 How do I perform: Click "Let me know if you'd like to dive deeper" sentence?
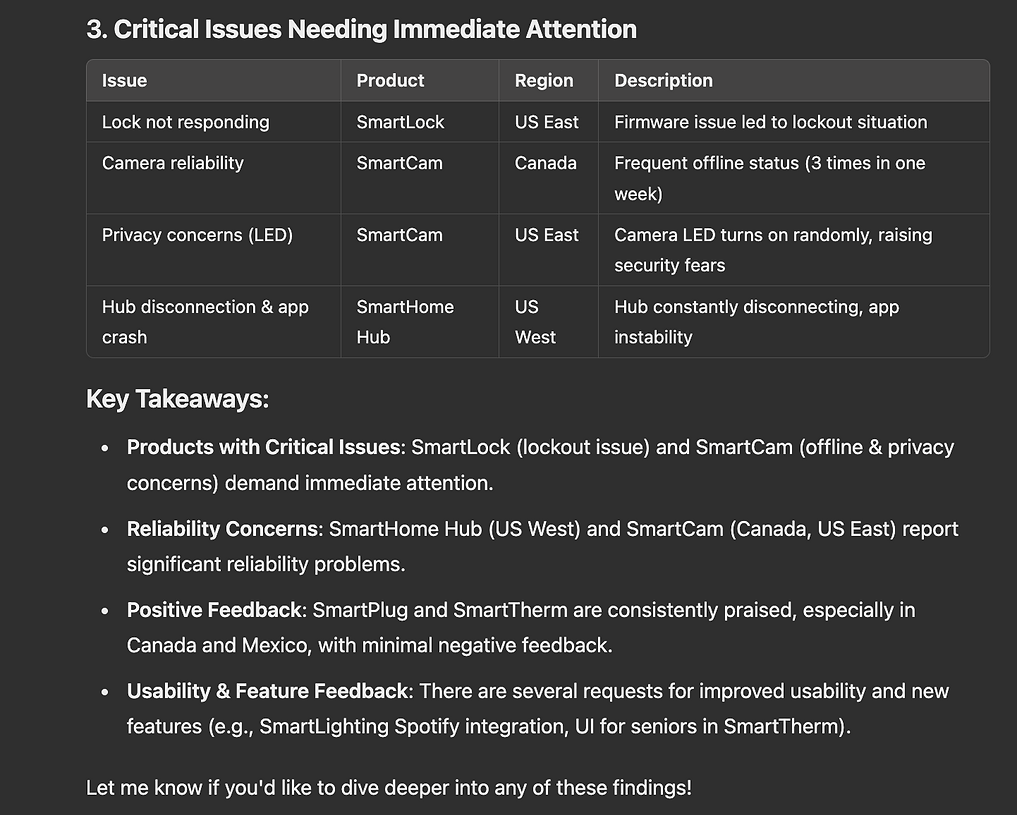[x=389, y=788]
